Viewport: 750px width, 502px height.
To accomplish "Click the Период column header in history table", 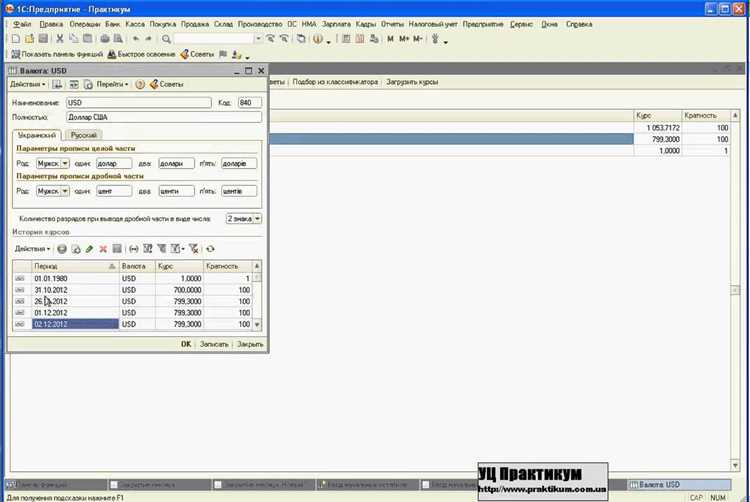I will 75,266.
